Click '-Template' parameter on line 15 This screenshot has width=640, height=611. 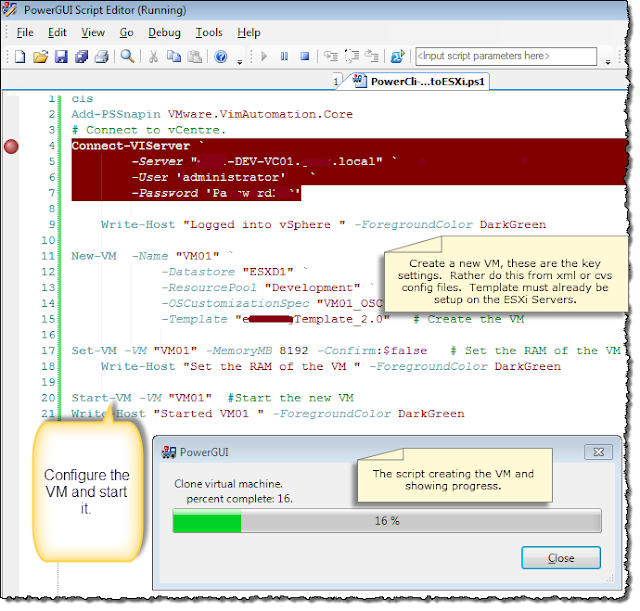coord(194,319)
